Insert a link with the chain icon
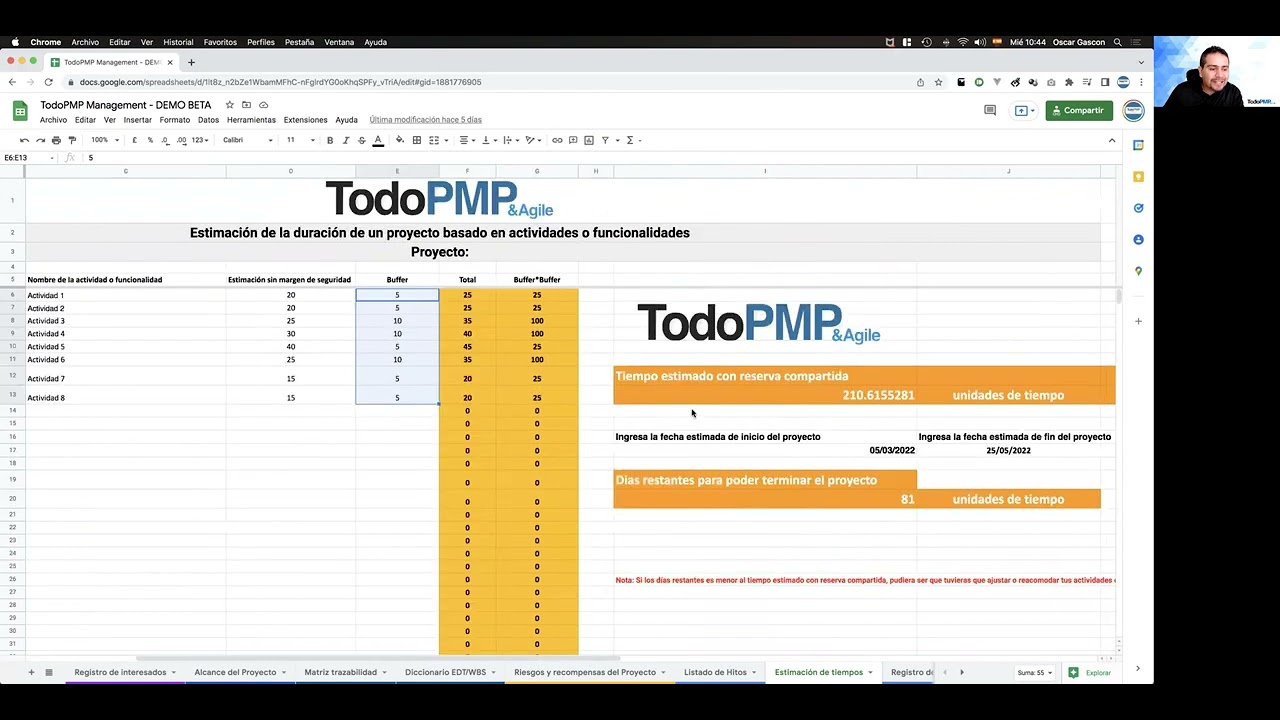Viewport: 1280px width, 720px height. [x=557, y=140]
